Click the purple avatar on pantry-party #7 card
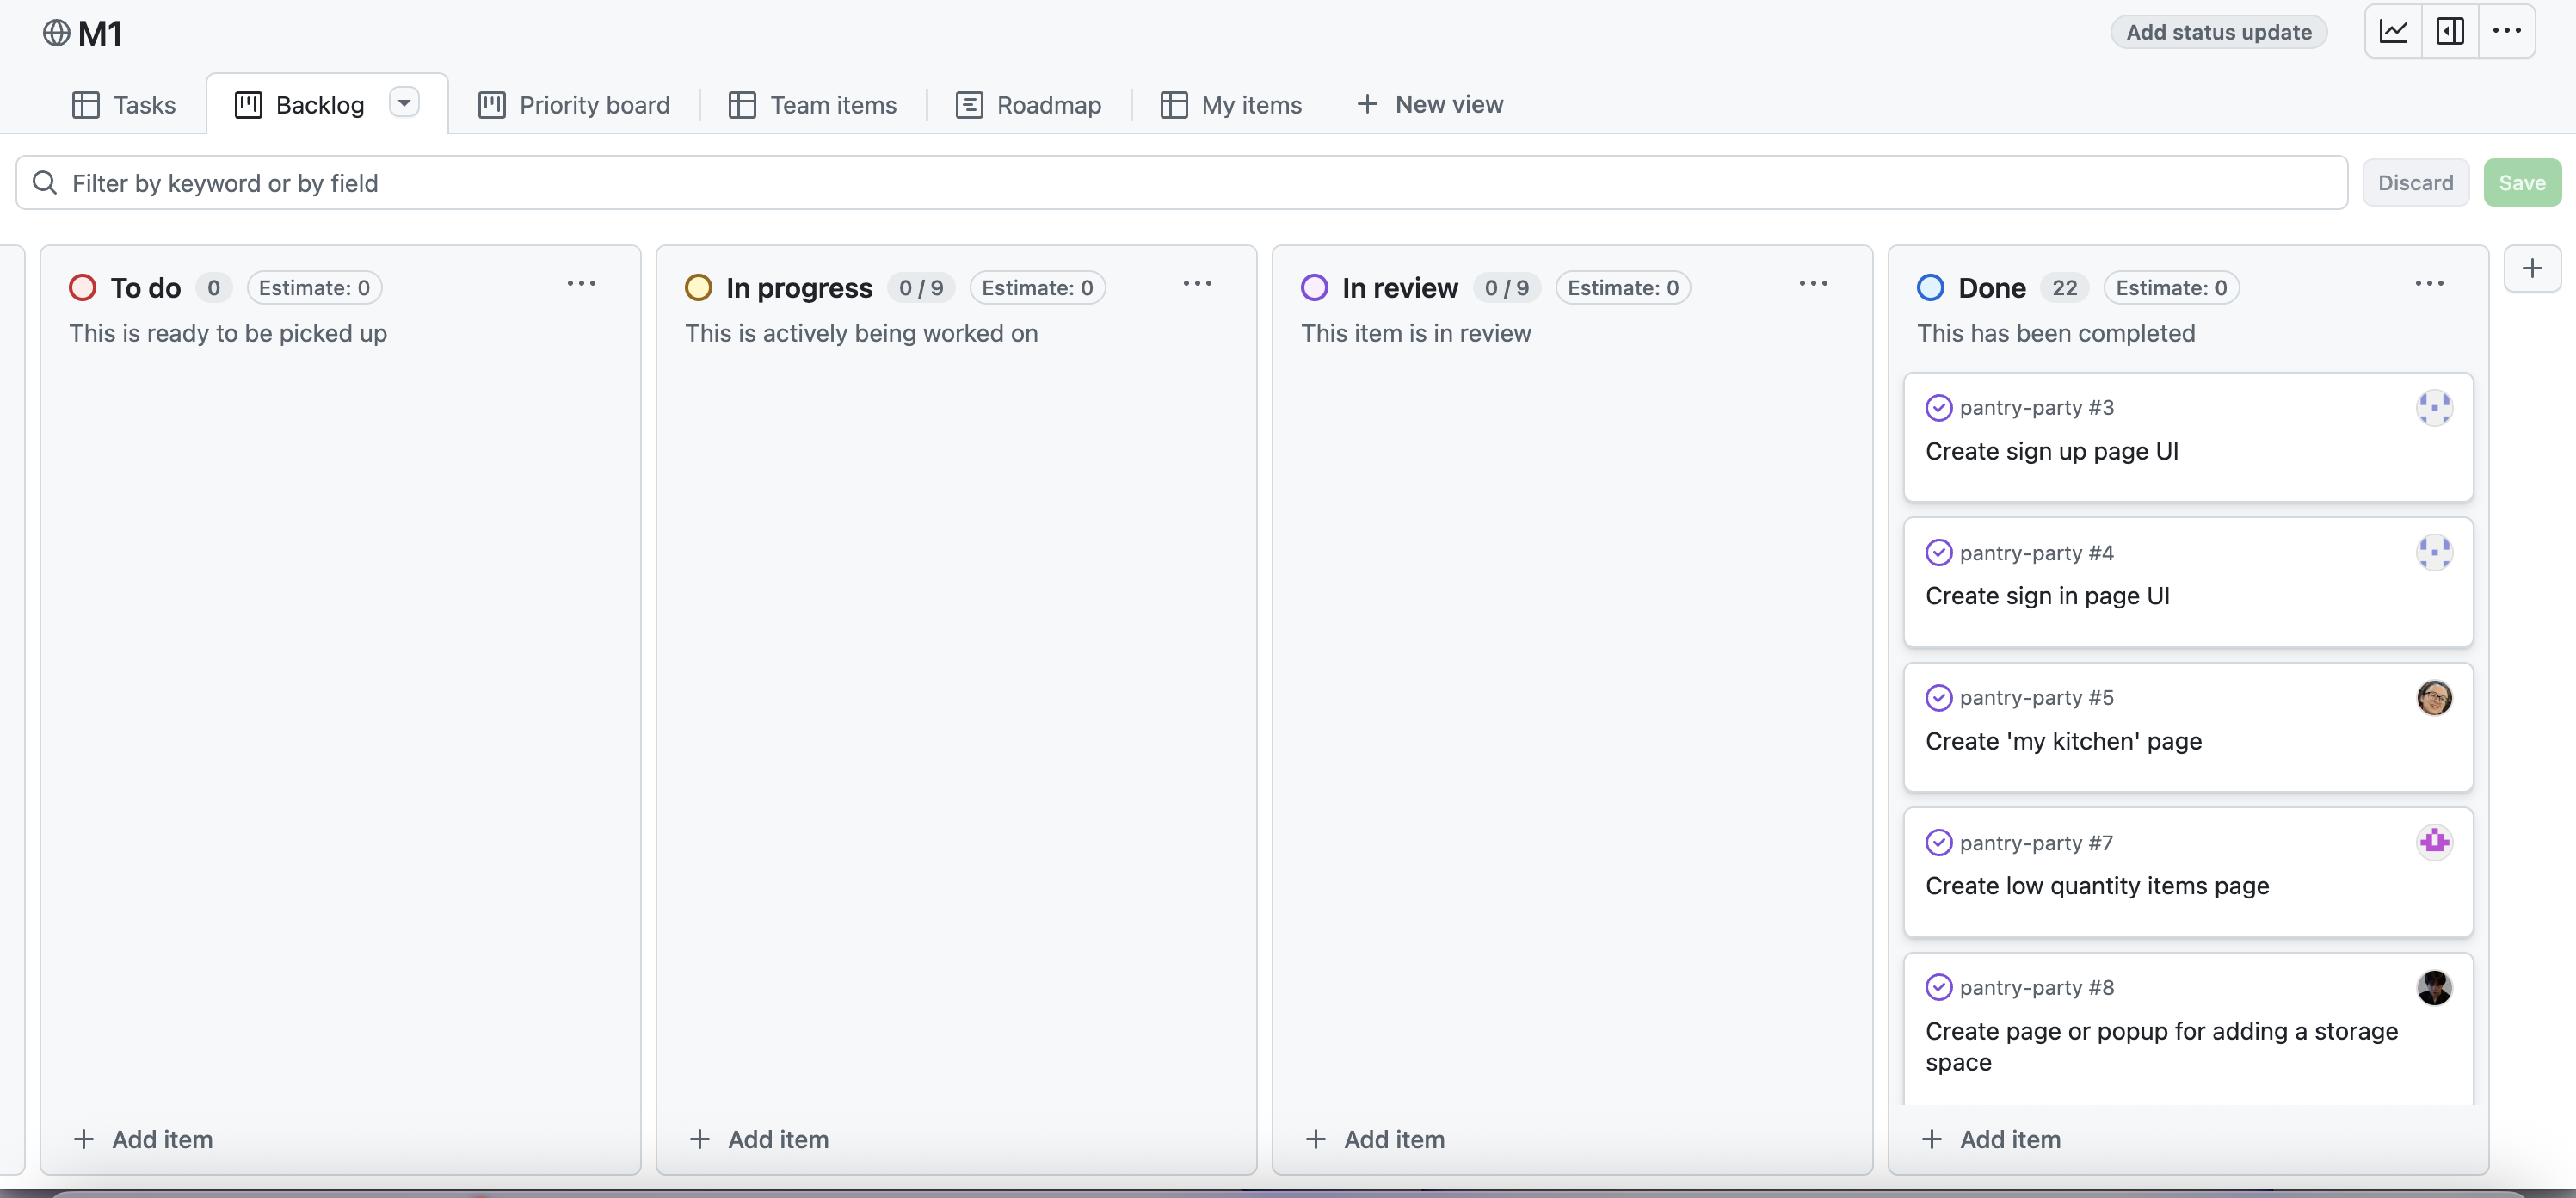 (2434, 842)
